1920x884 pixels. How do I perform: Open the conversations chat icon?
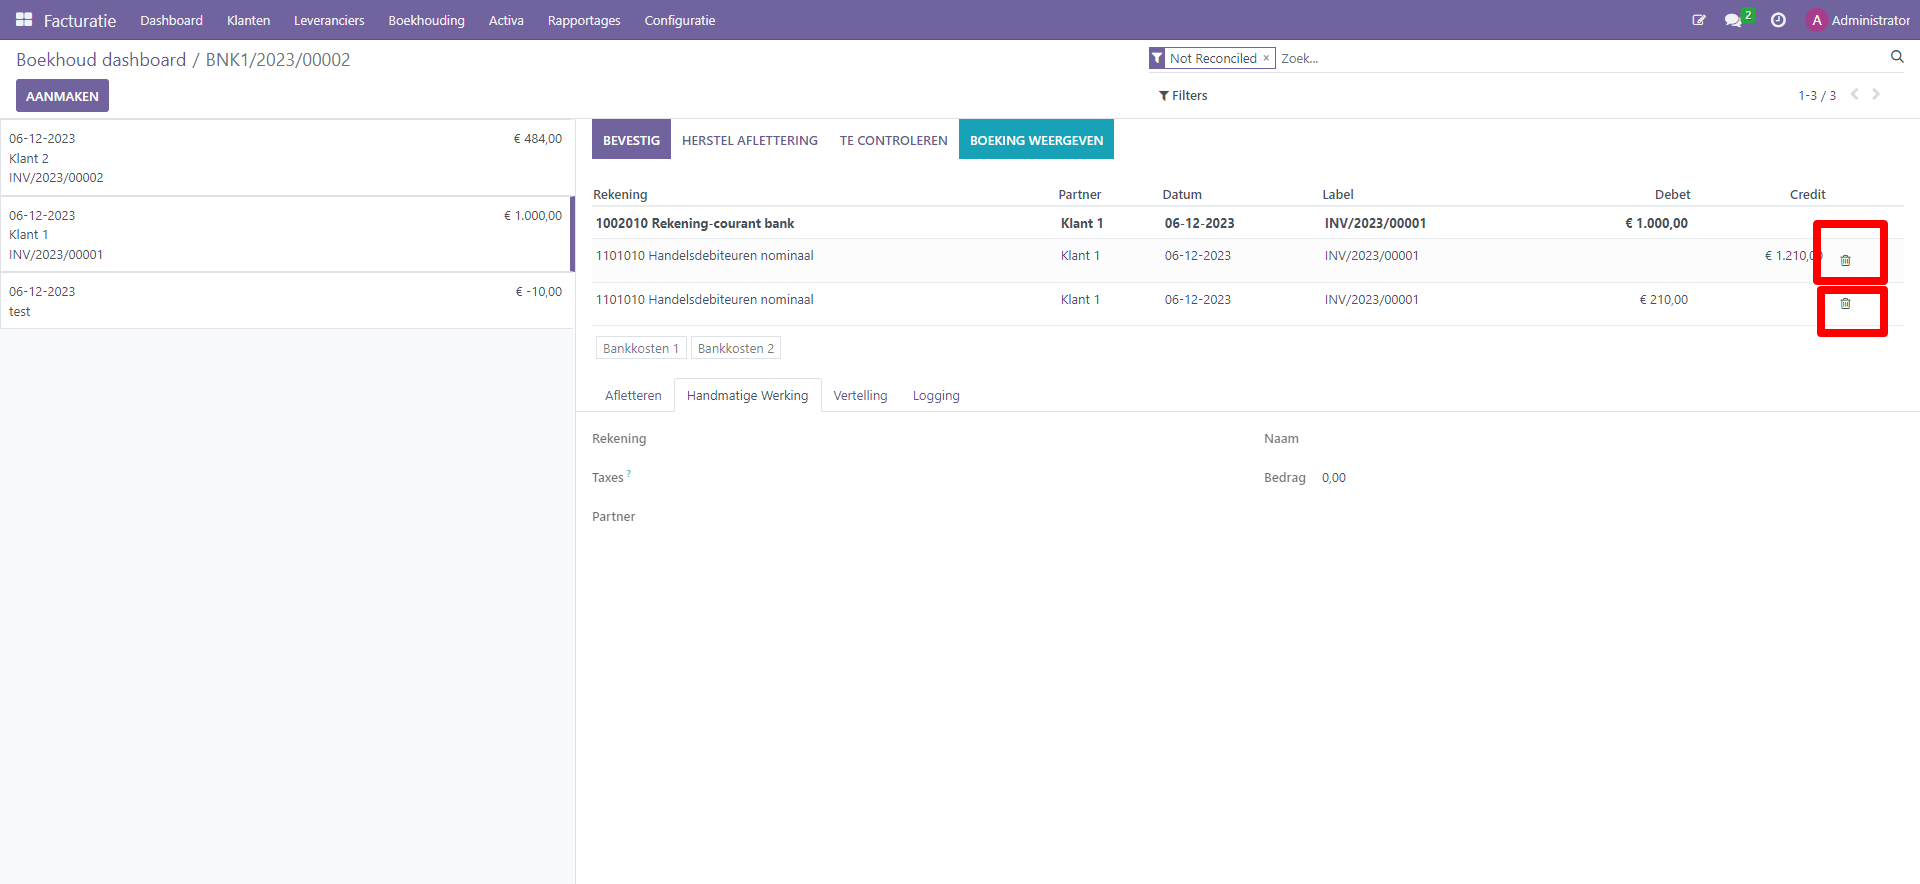(x=1733, y=20)
